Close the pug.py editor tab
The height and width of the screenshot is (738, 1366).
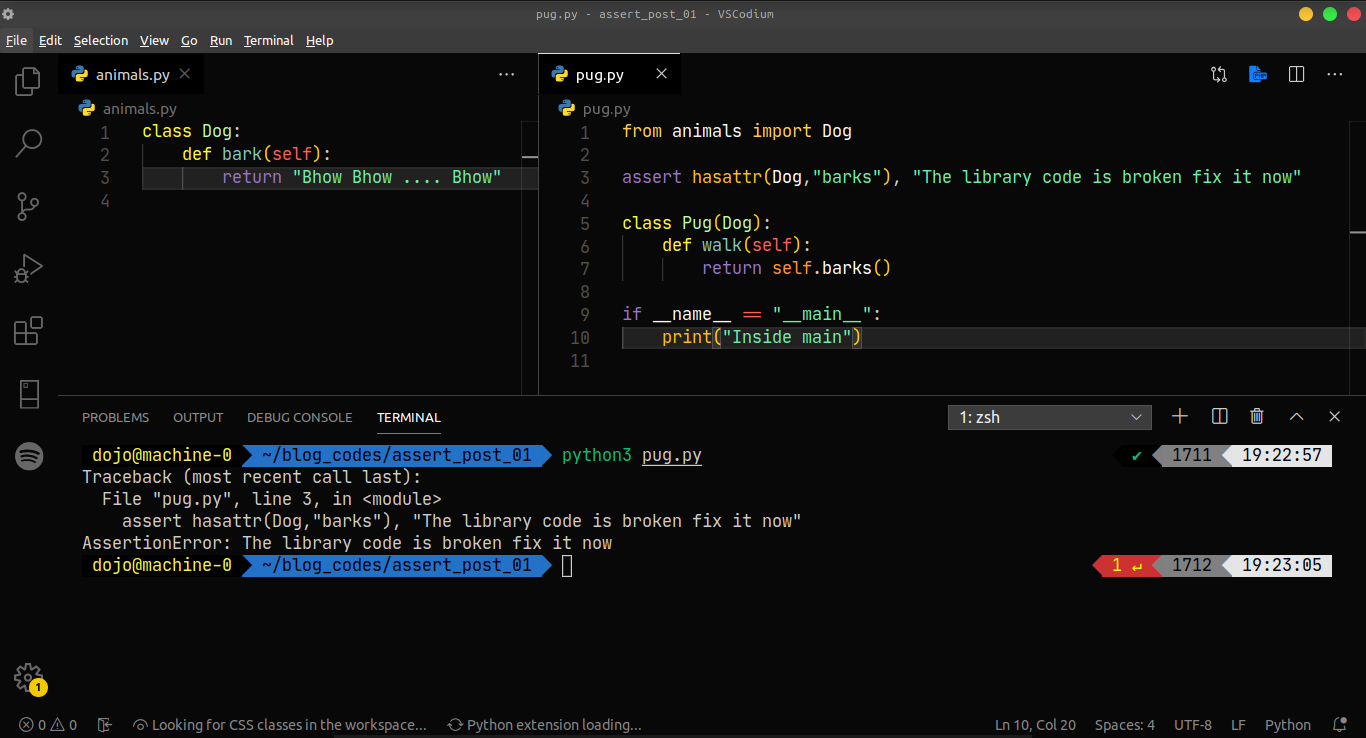[661, 74]
